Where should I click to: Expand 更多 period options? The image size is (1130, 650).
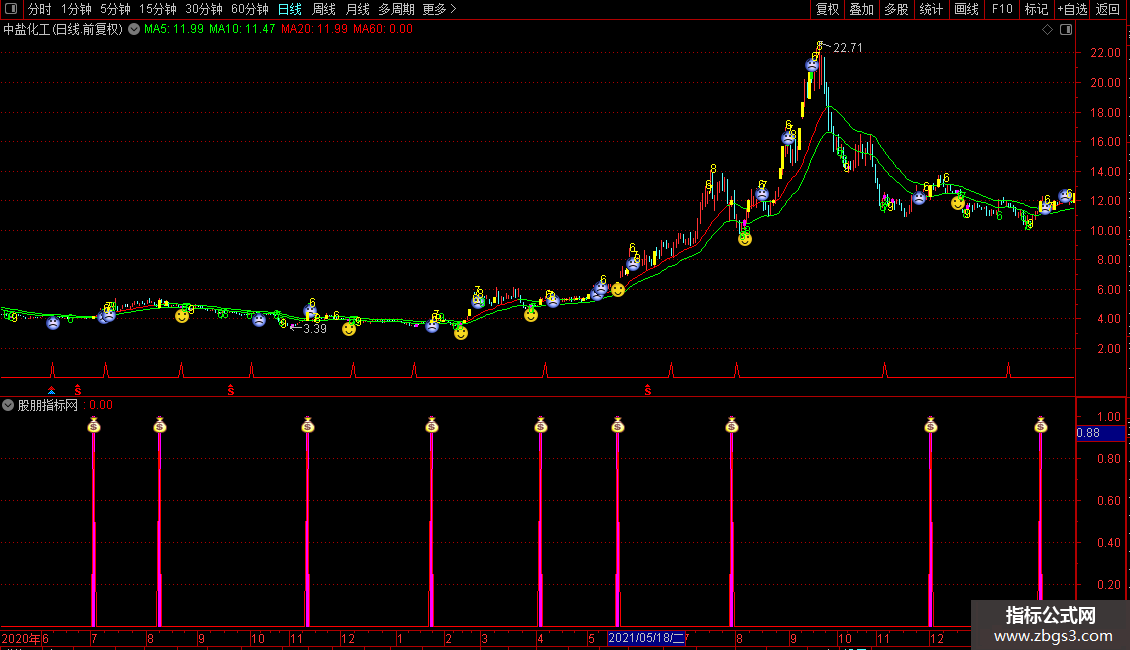point(439,9)
